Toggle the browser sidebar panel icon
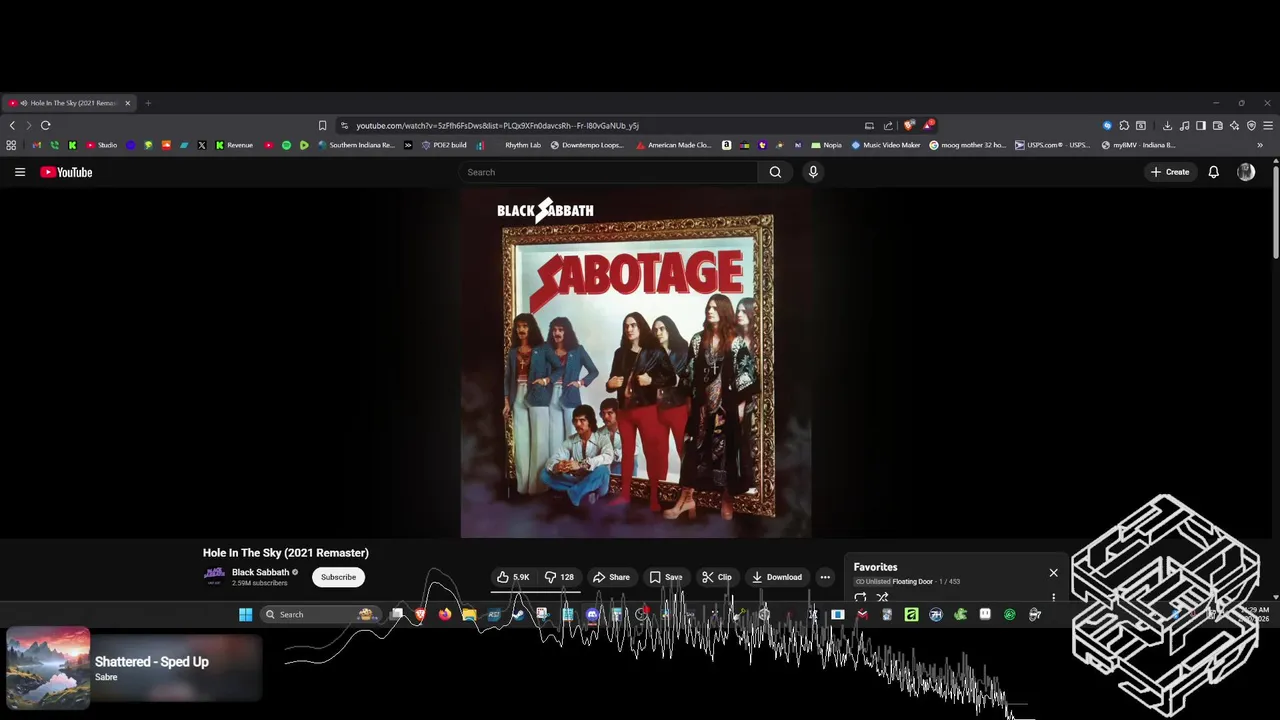 pyautogui.click(x=1201, y=125)
